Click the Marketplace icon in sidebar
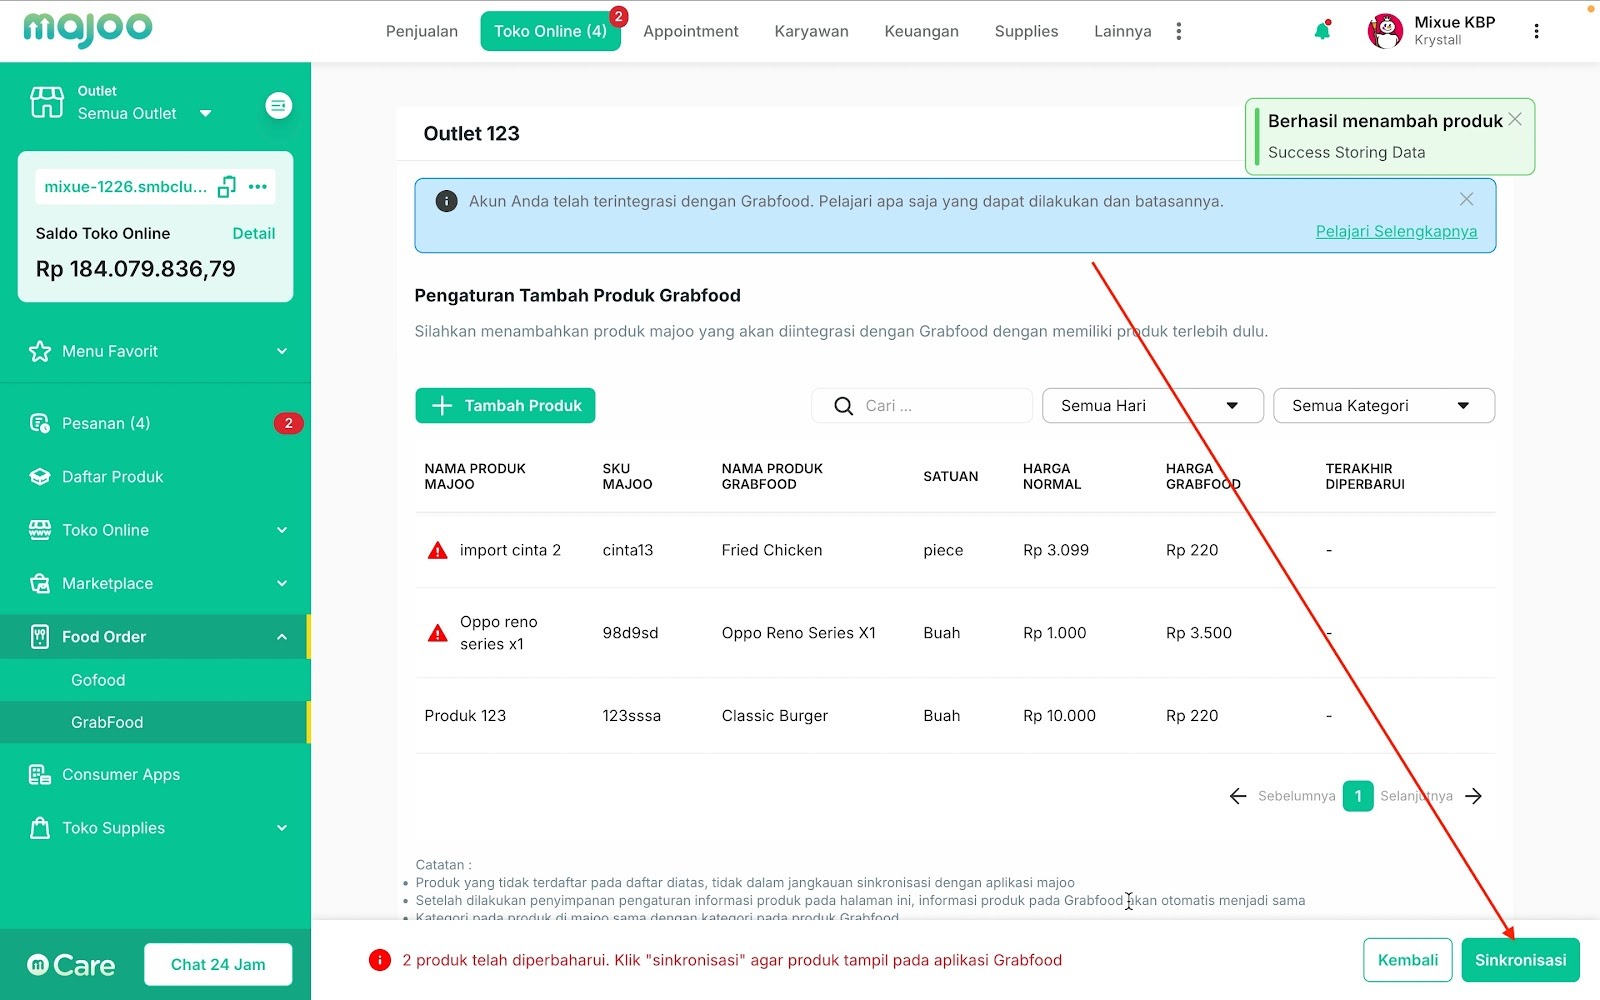This screenshot has height=1000, width=1600. coord(40,584)
